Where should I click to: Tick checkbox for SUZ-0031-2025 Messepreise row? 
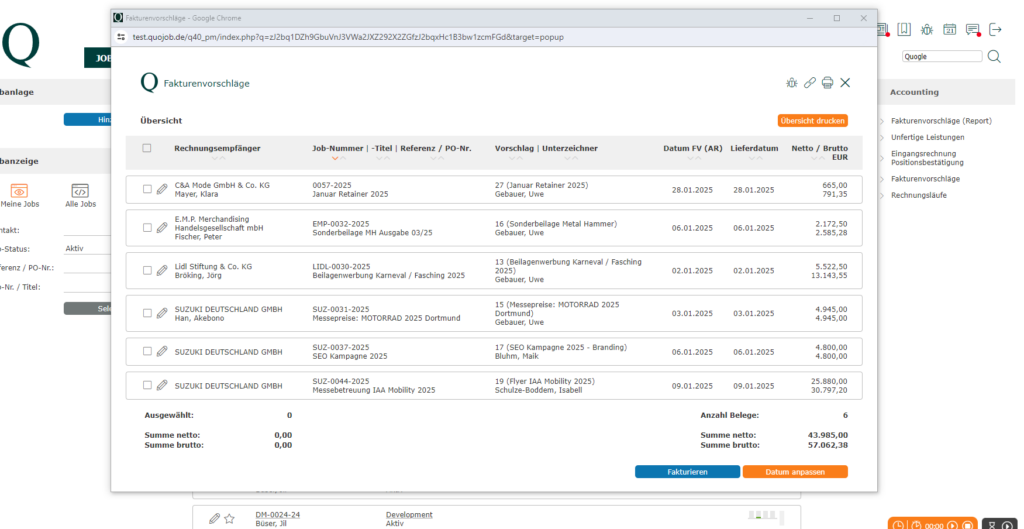pyautogui.click(x=147, y=313)
